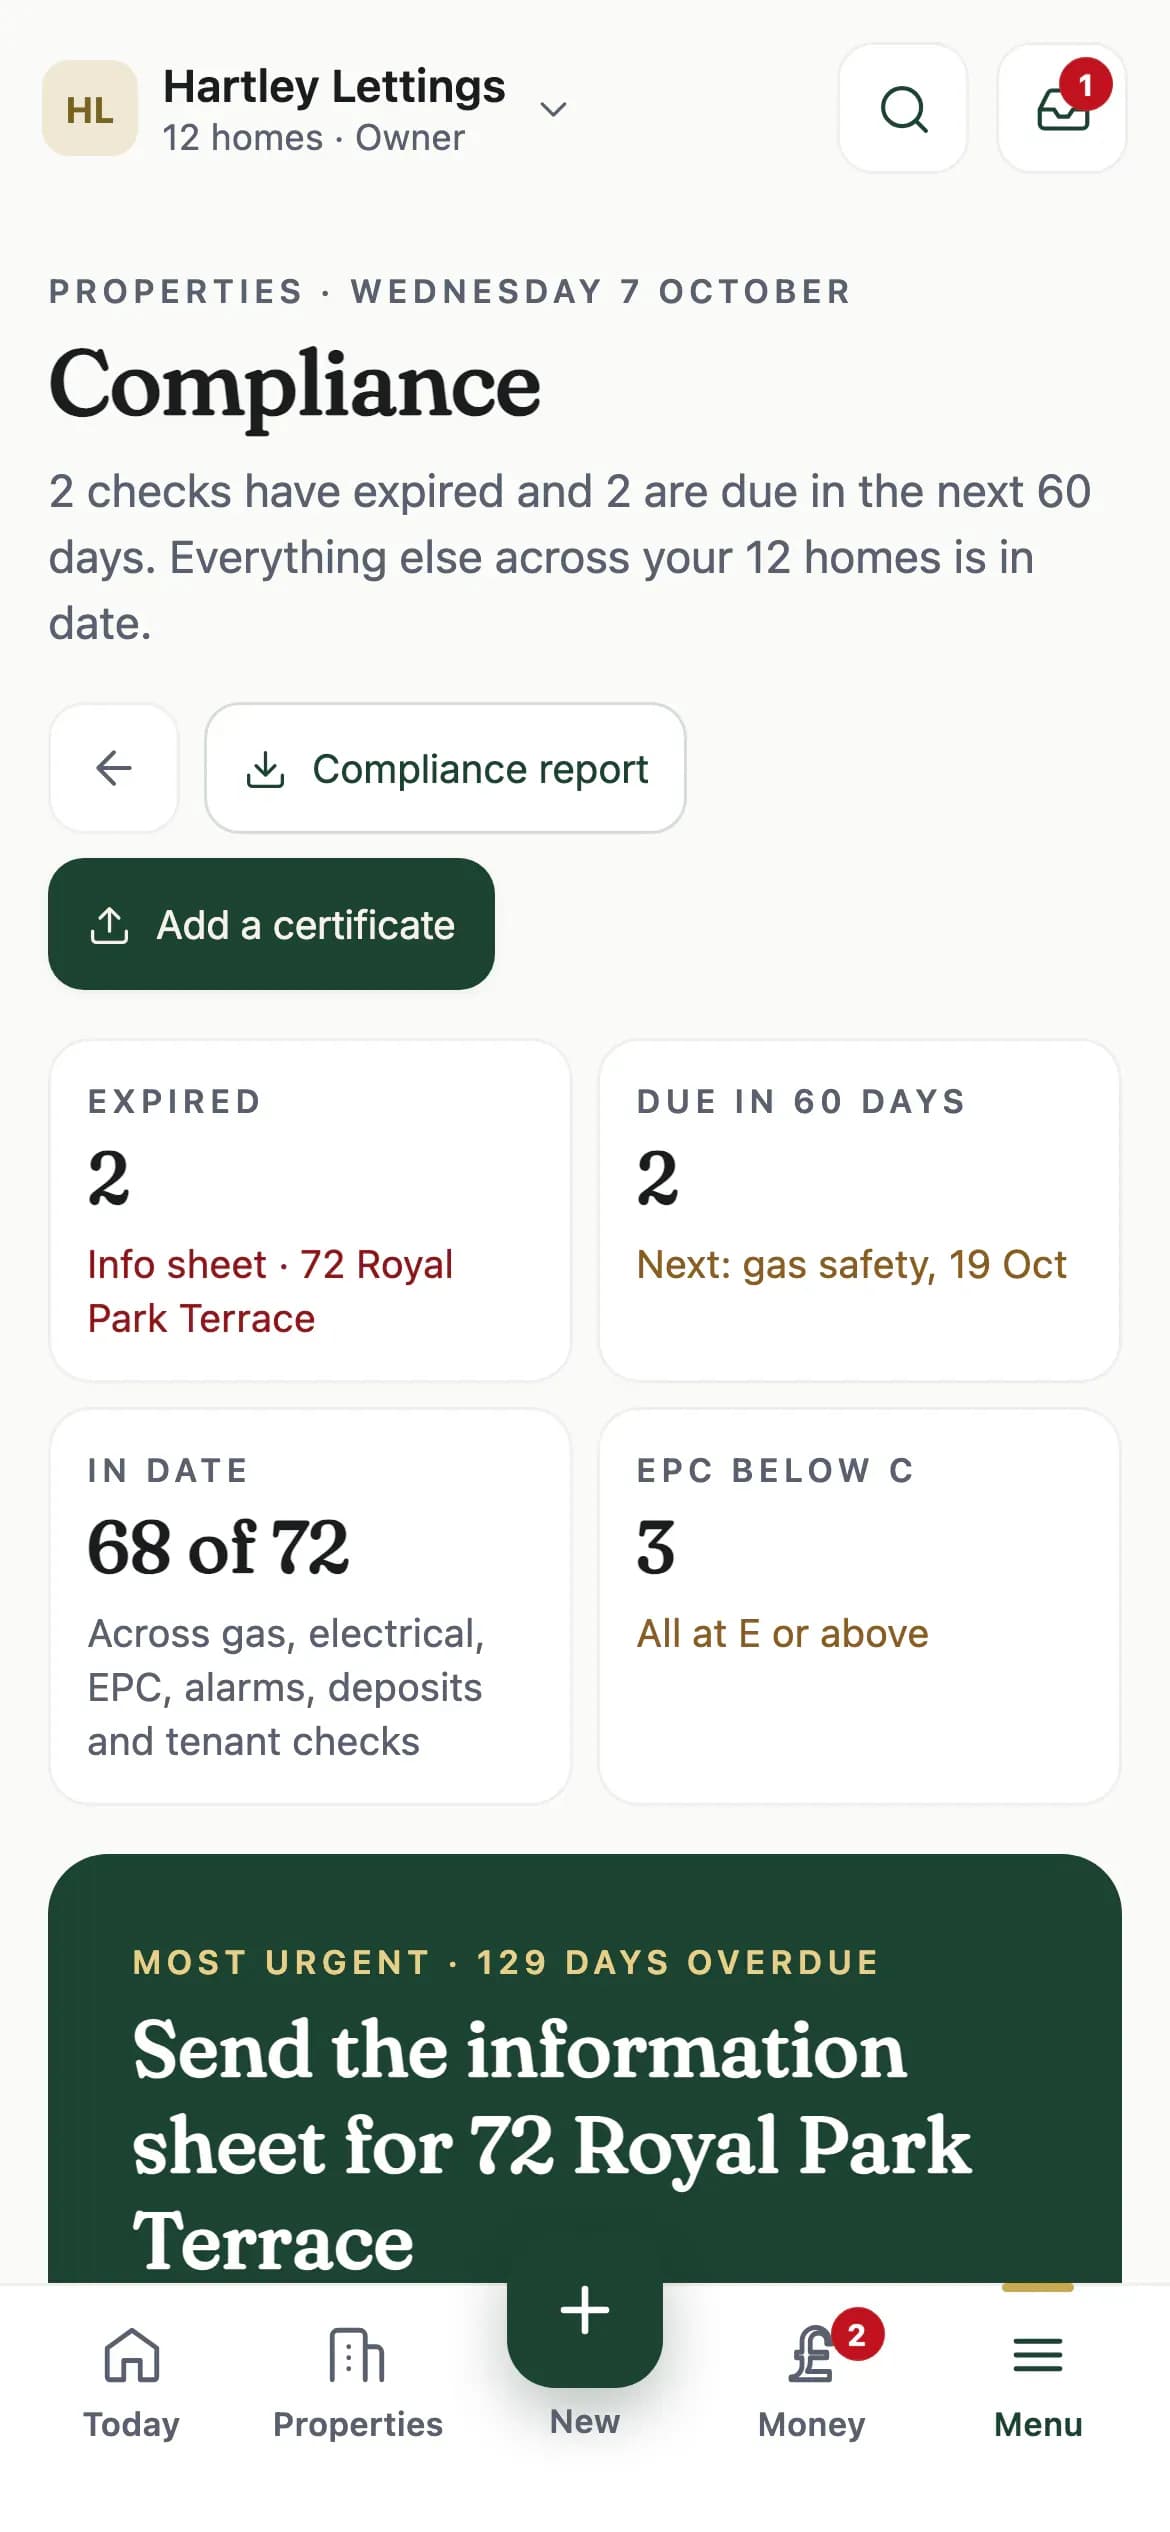Click 'All at E or above' text
Screen dimensions: 1170x2532
coord(783,1633)
